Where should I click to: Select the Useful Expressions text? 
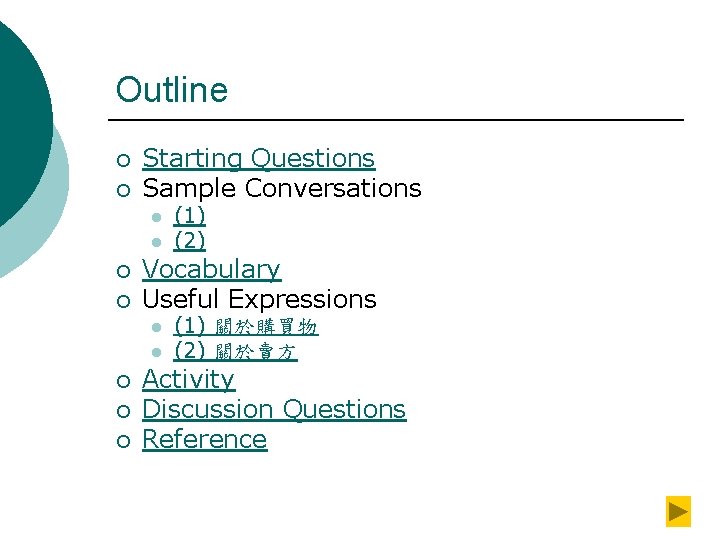pyautogui.click(x=259, y=299)
